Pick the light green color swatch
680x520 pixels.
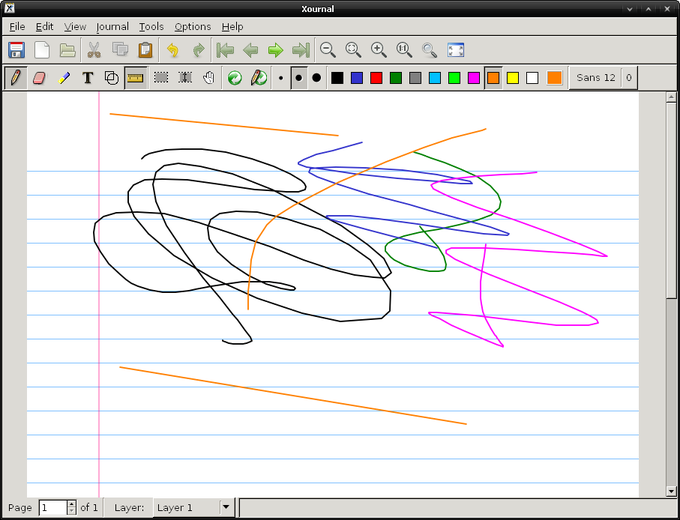click(454, 78)
